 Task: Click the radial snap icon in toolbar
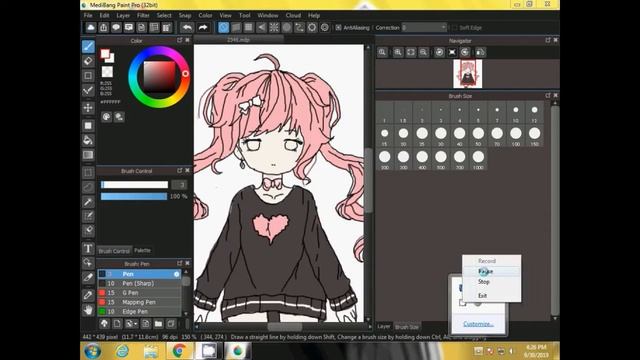tap(274, 28)
